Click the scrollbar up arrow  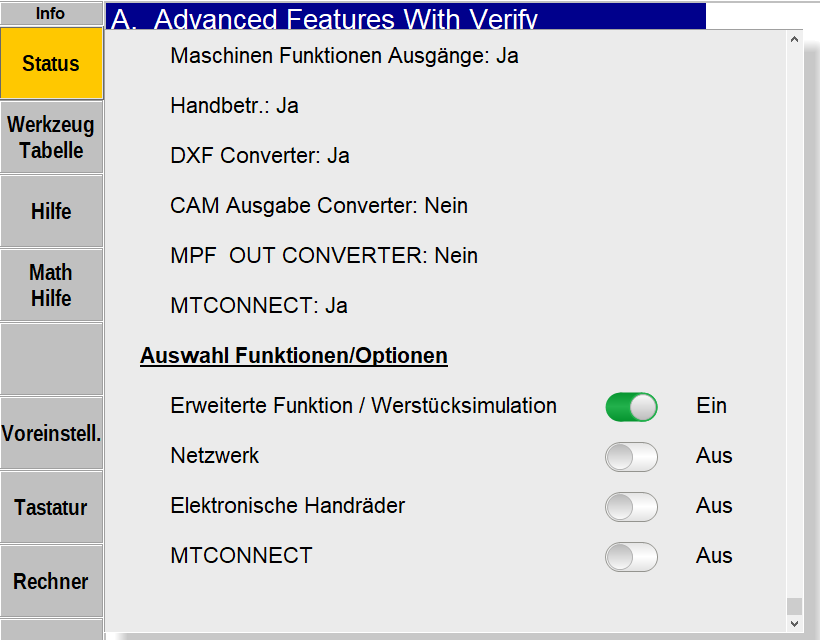click(795, 40)
